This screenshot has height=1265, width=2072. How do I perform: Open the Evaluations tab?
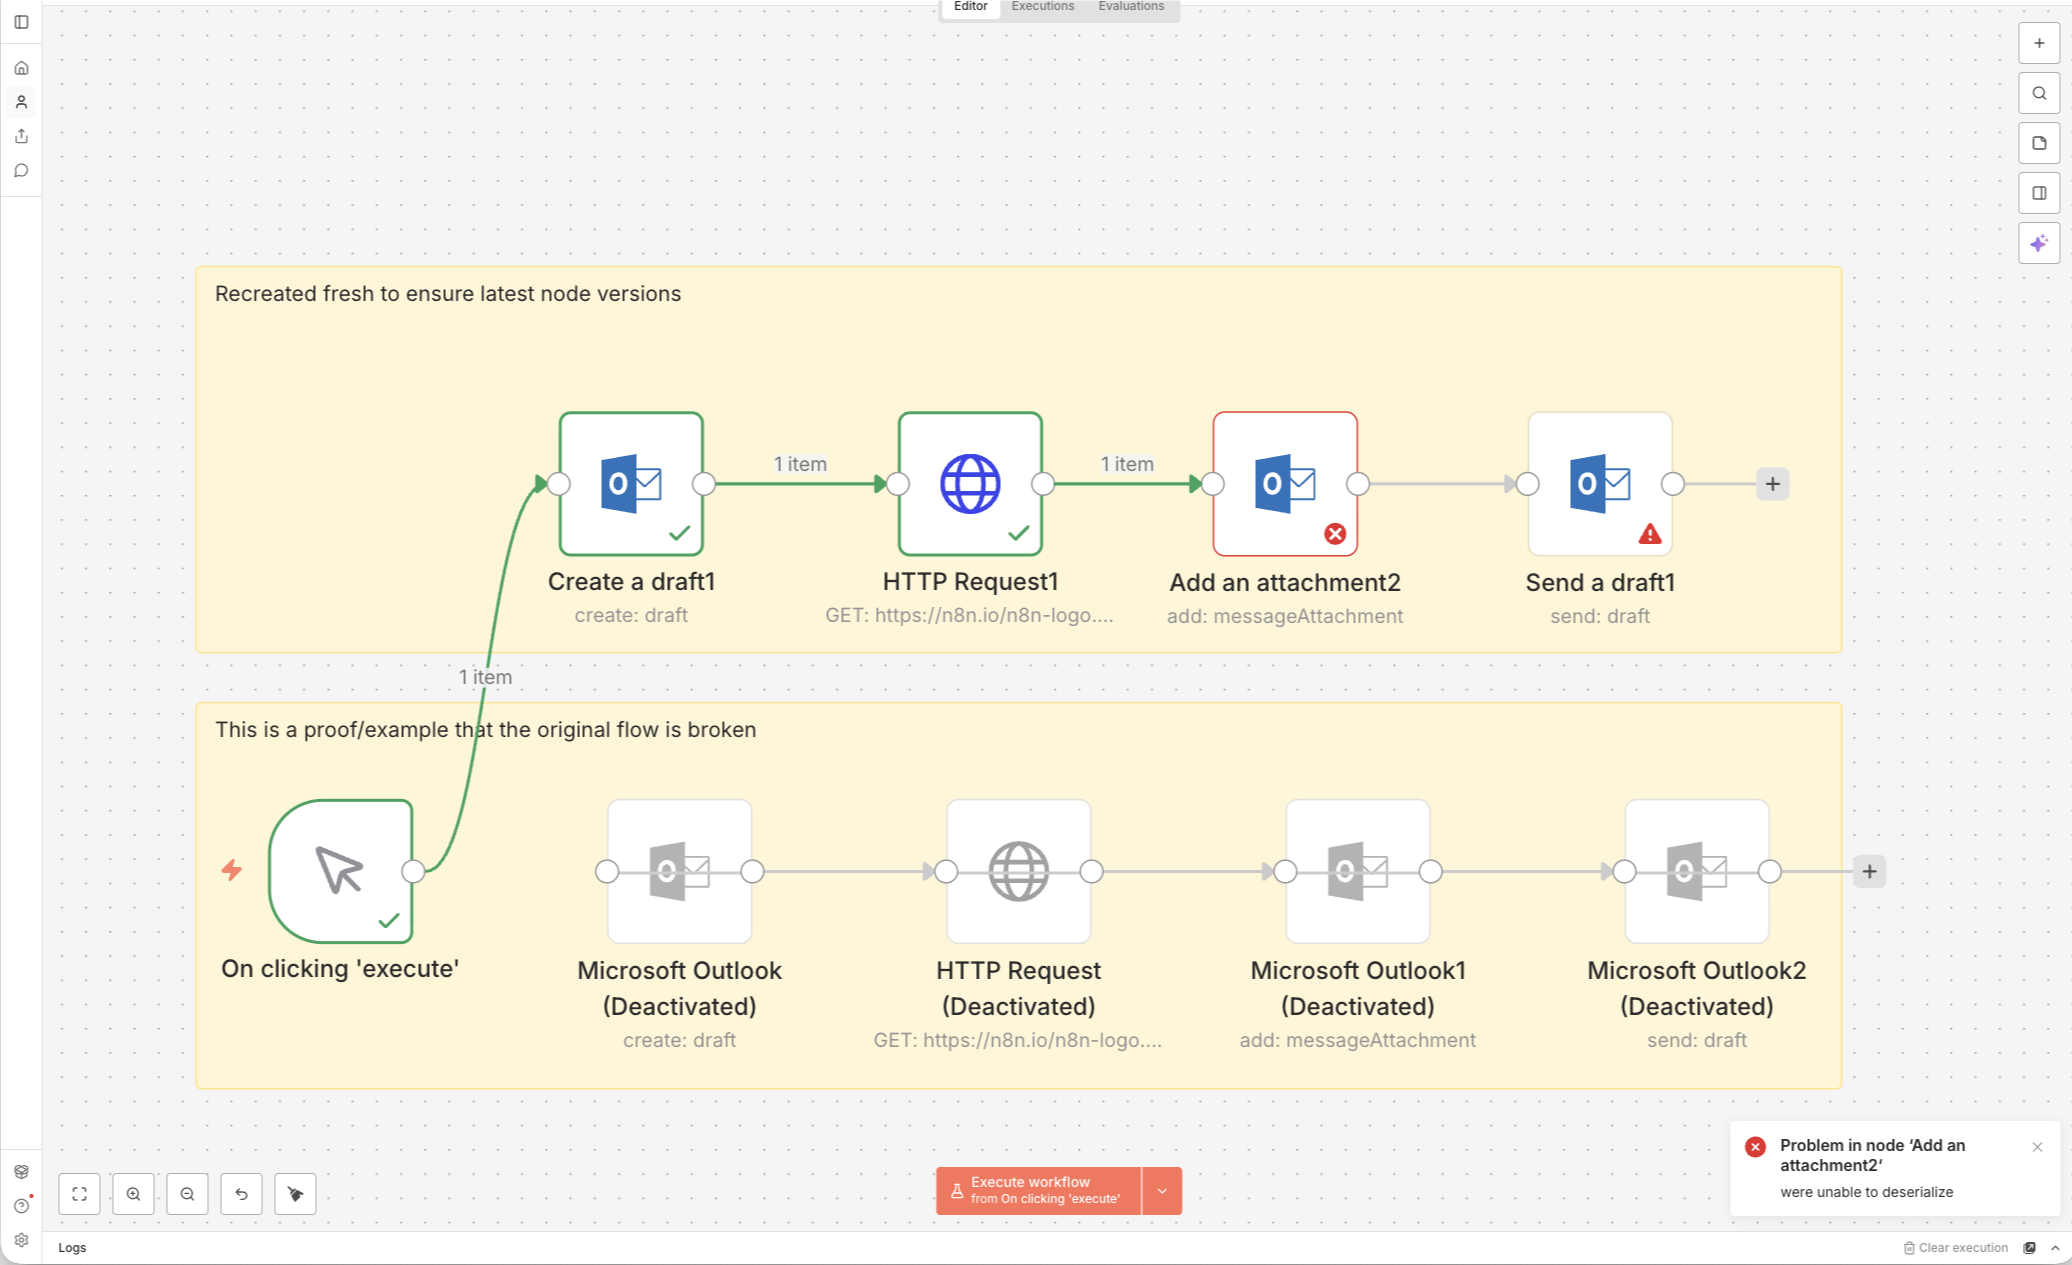click(1131, 7)
